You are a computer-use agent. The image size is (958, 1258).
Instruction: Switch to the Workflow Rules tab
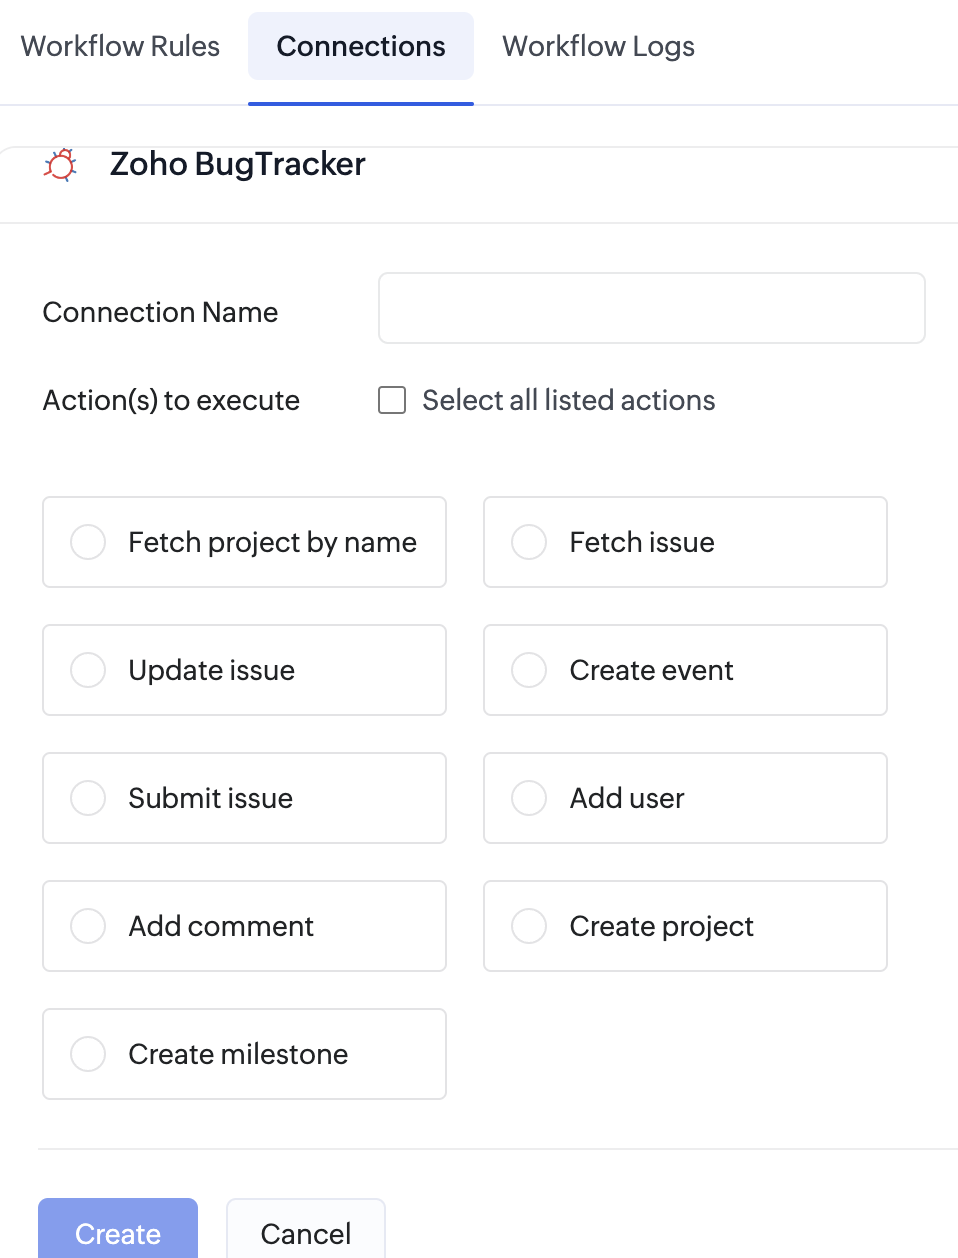(x=120, y=46)
